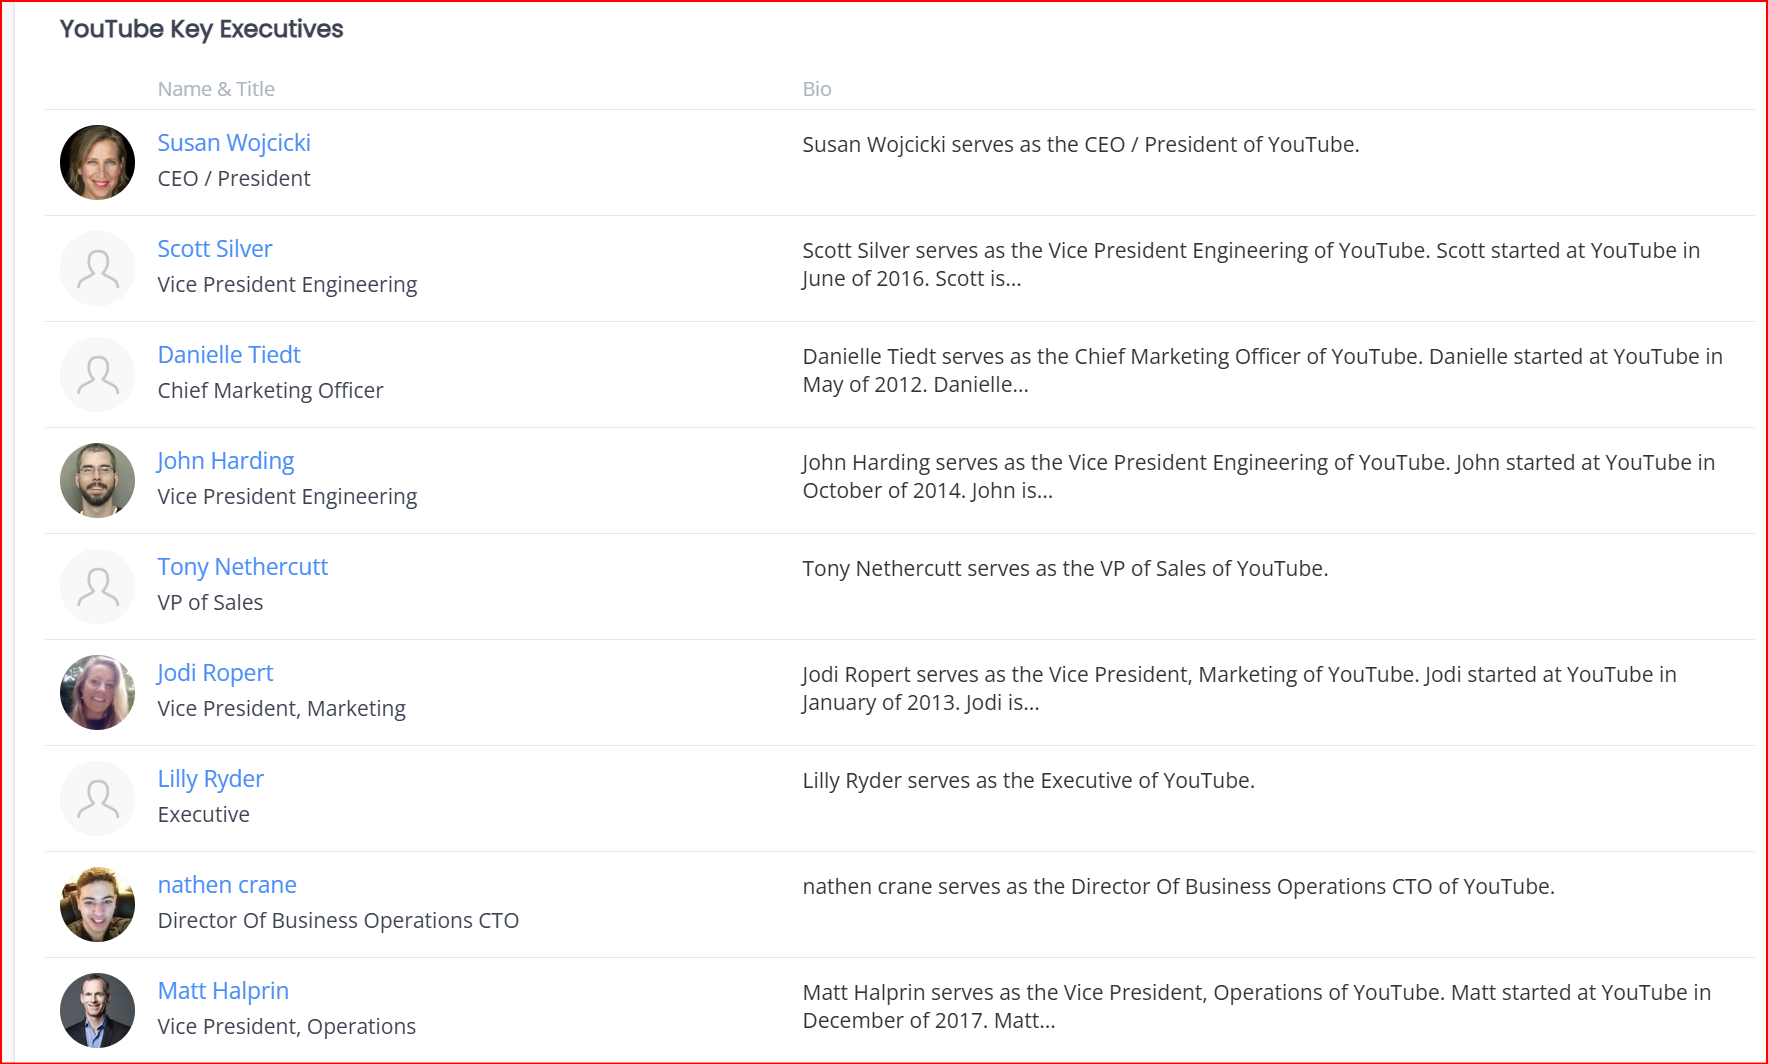Open Matt Halprin's profile link
Screen dimensions: 1768x1064
pos(223,991)
